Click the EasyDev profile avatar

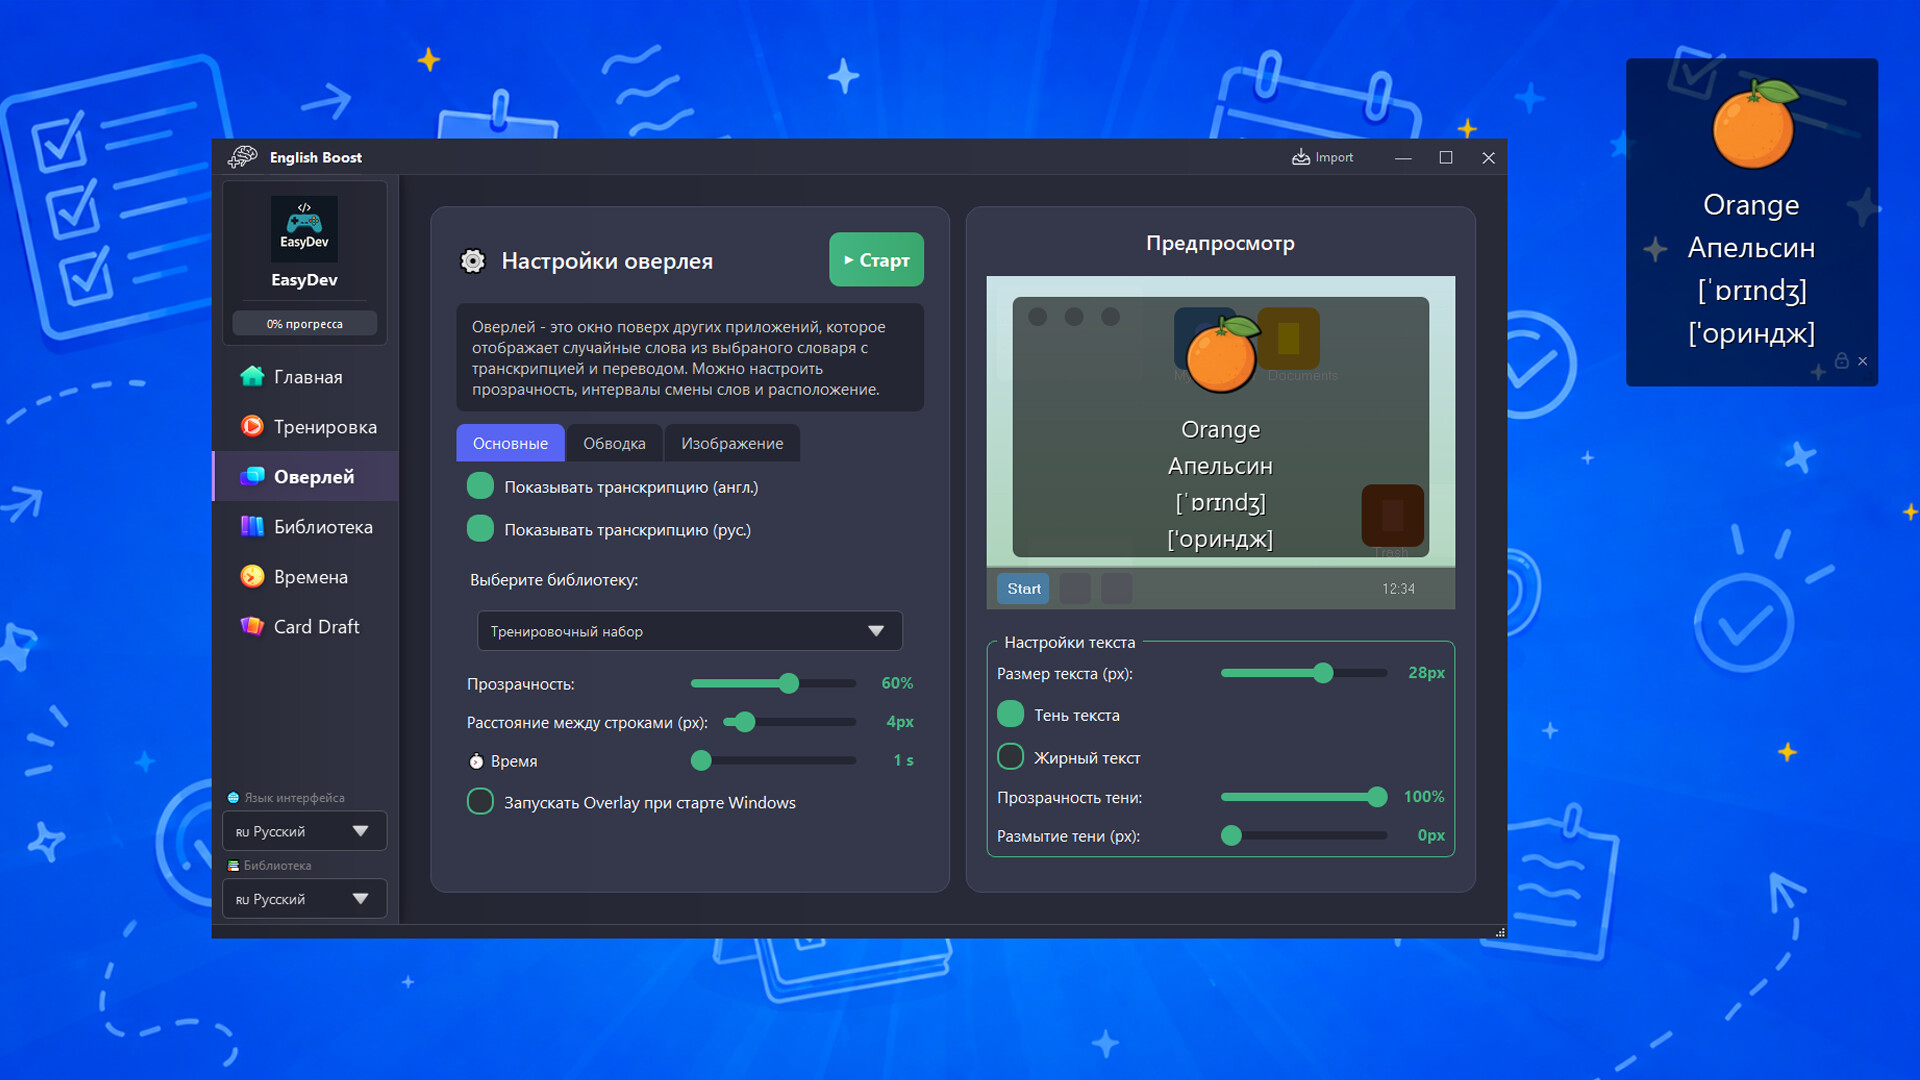[x=304, y=229]
